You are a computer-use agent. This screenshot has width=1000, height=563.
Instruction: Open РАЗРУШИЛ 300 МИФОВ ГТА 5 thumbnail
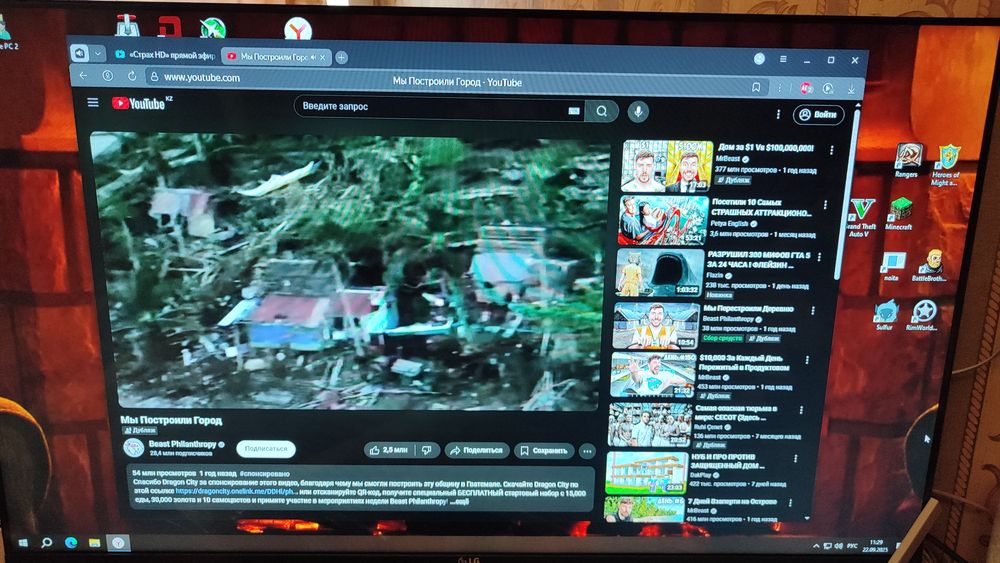659,272
